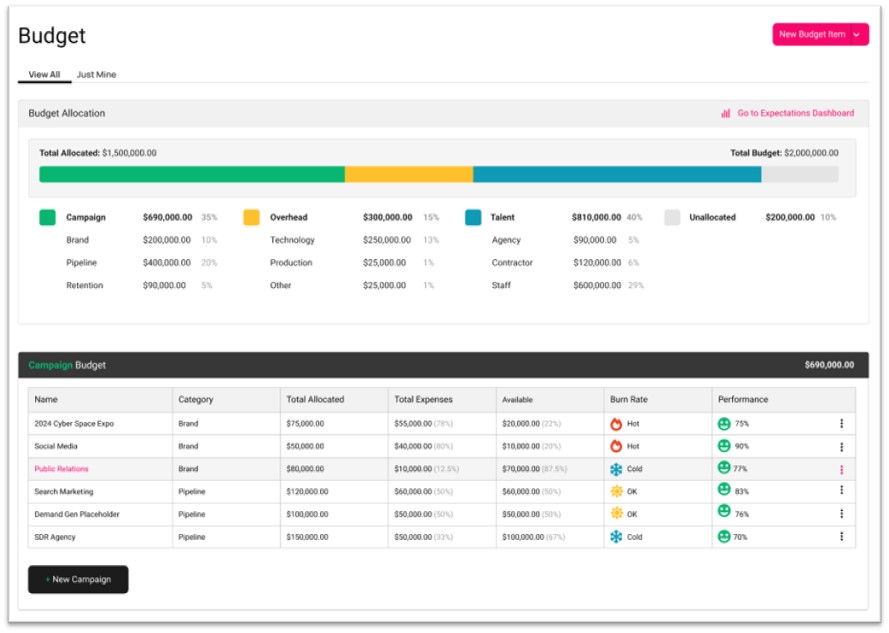Click the bar chart icon beside Expectations Dashboard

(x=726, y=113)
